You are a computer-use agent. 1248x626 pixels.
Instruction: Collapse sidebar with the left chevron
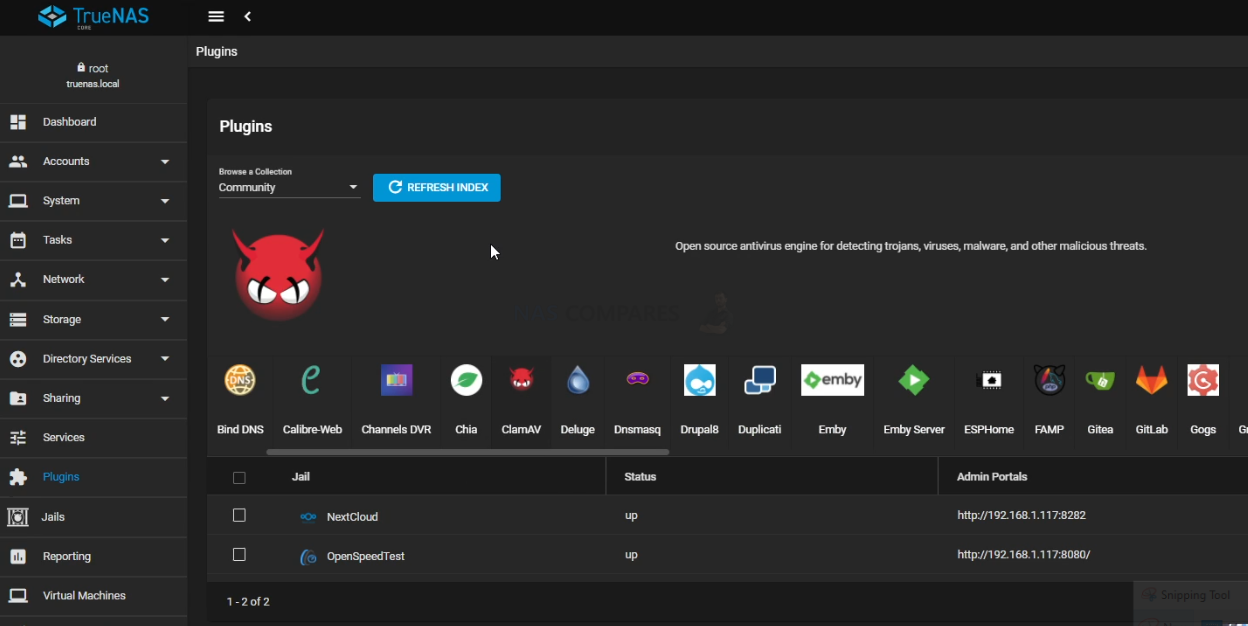(247, 16)
